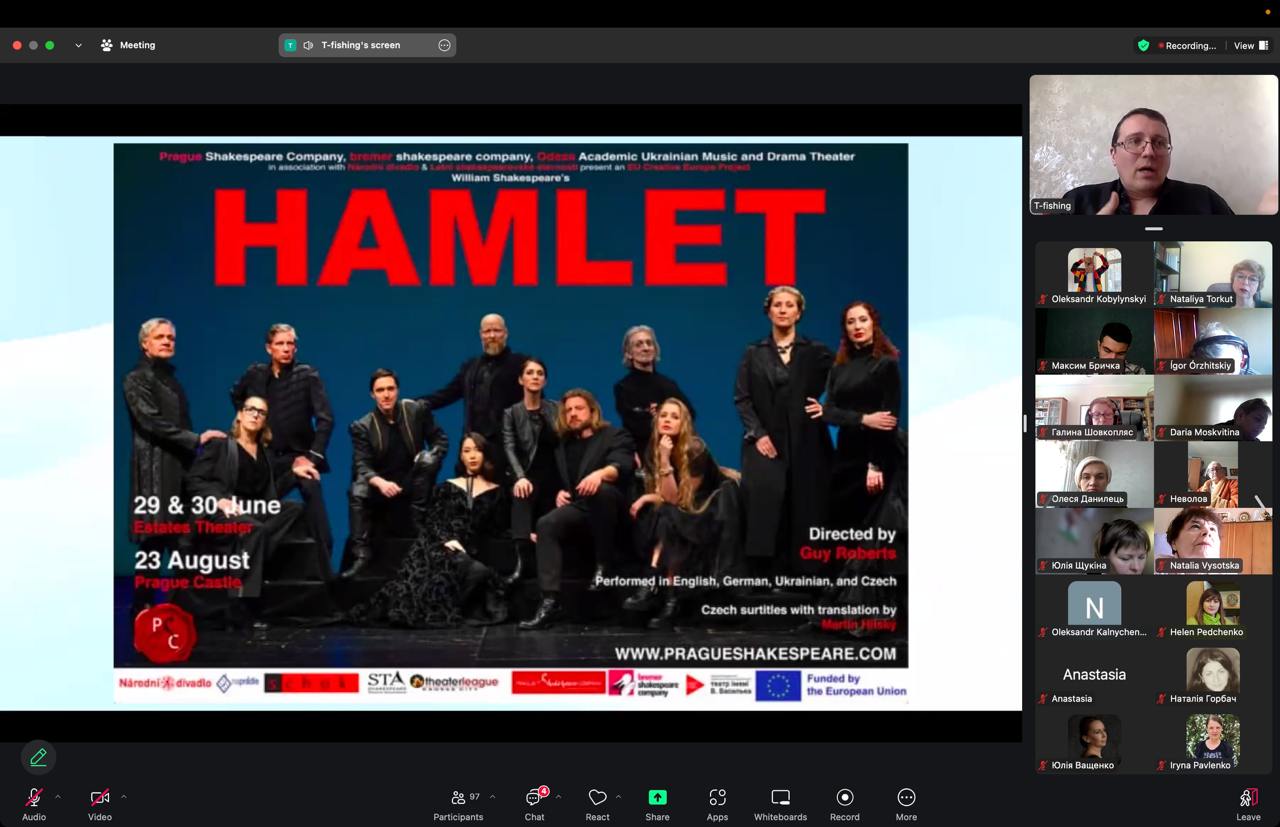Expand the video options arrow

click(x=124, y=797)
